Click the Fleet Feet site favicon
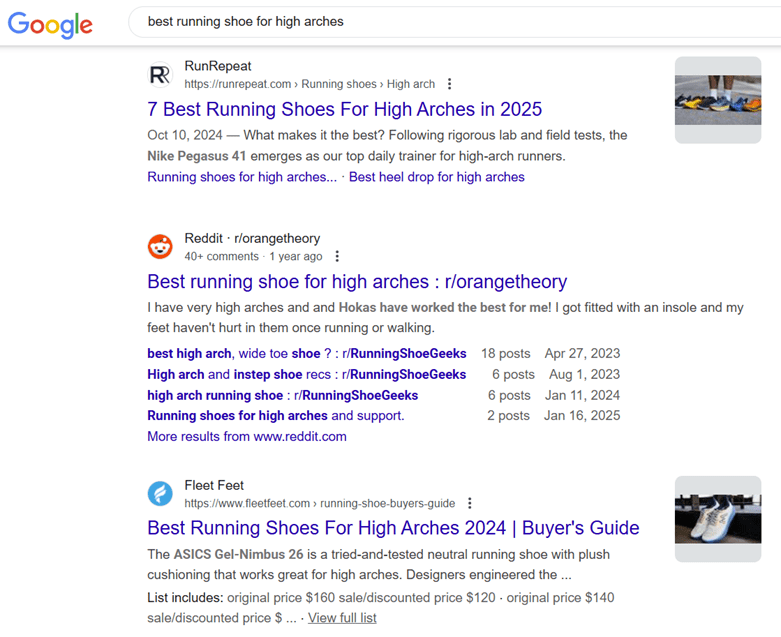The width and height of the screenshot is (781, 637). (x=160, y=493)
